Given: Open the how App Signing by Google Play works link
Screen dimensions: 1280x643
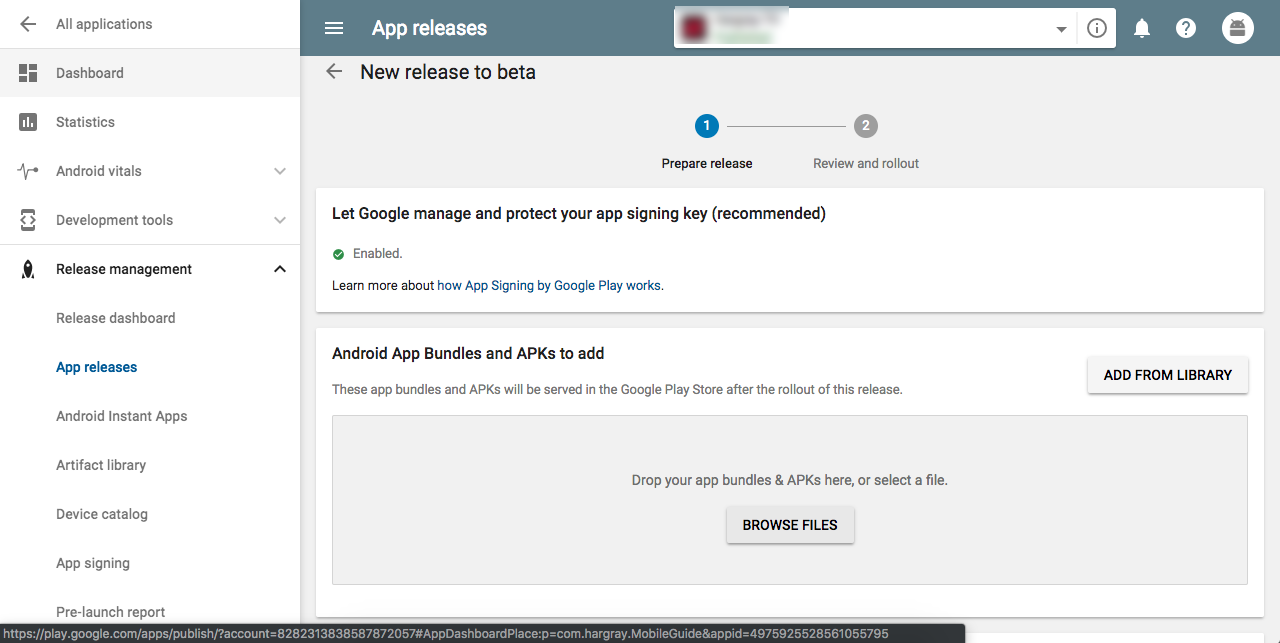Looking at the screenshot, I should (x=548, y=285).
